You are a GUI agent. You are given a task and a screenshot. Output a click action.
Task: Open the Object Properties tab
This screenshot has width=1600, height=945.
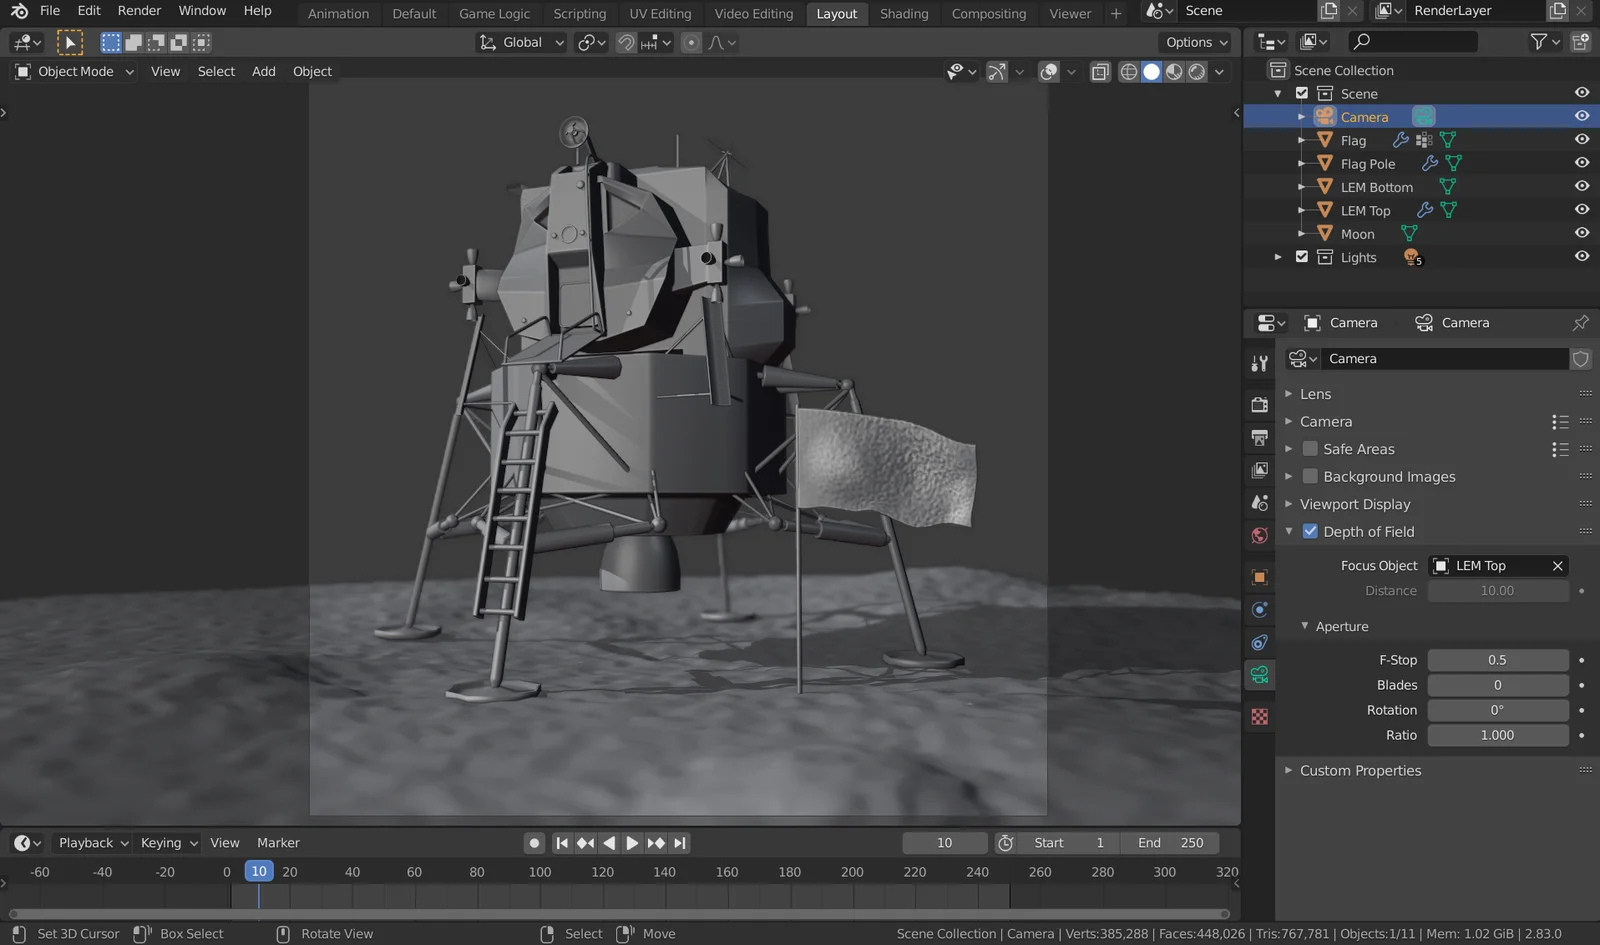pos(1259,577)
